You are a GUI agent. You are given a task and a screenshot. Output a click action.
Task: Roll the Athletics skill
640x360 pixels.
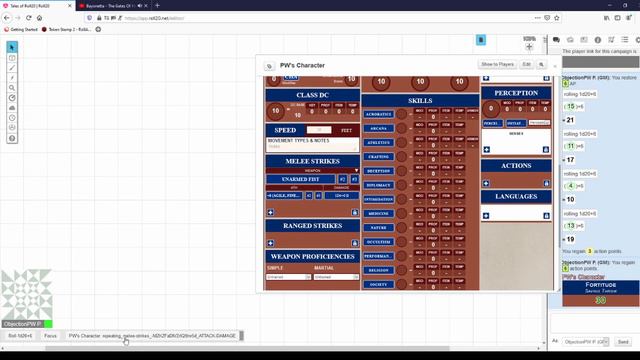(x=379, y=143)
